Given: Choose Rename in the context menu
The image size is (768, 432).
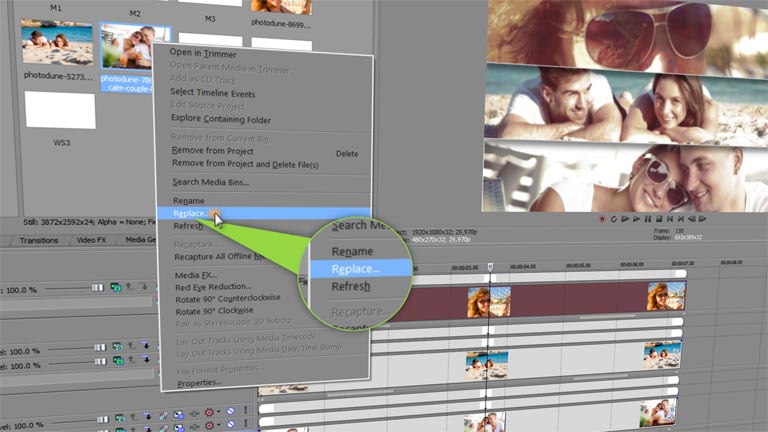Looking at the screenshot, I should point(189,201).
